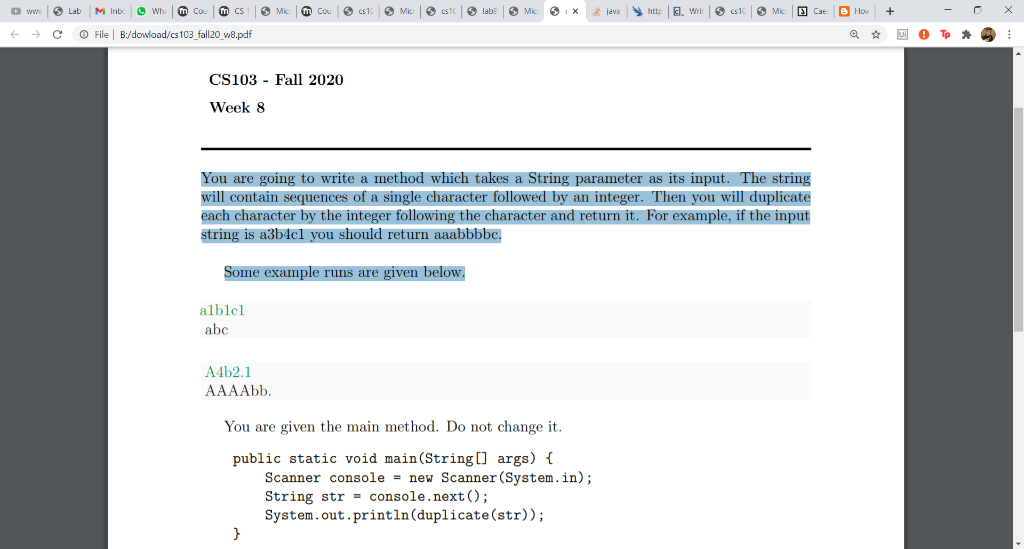This screenshot has width=1024, height=549.
Task: Click the 'Scanner console = new Scanner' line
Action: point(428,478)
